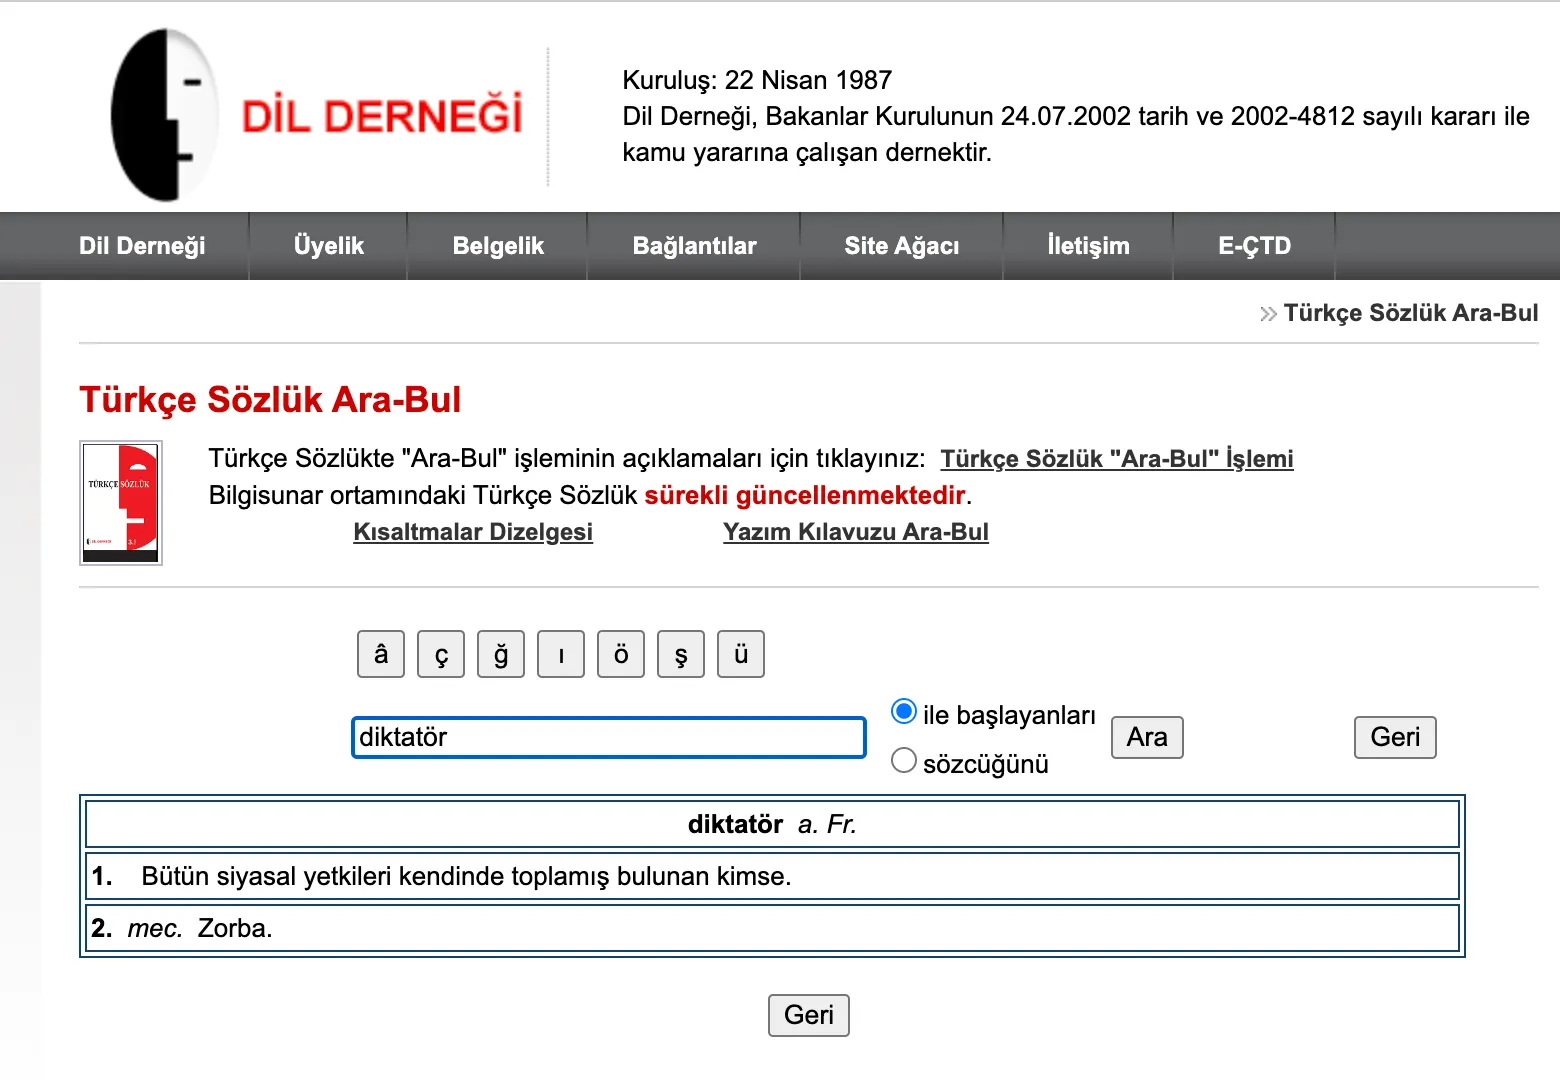This screenshot has height=1080, width=1560.
Task: Select the 'ile başlayanları' radio option
Action: (904, 712)
